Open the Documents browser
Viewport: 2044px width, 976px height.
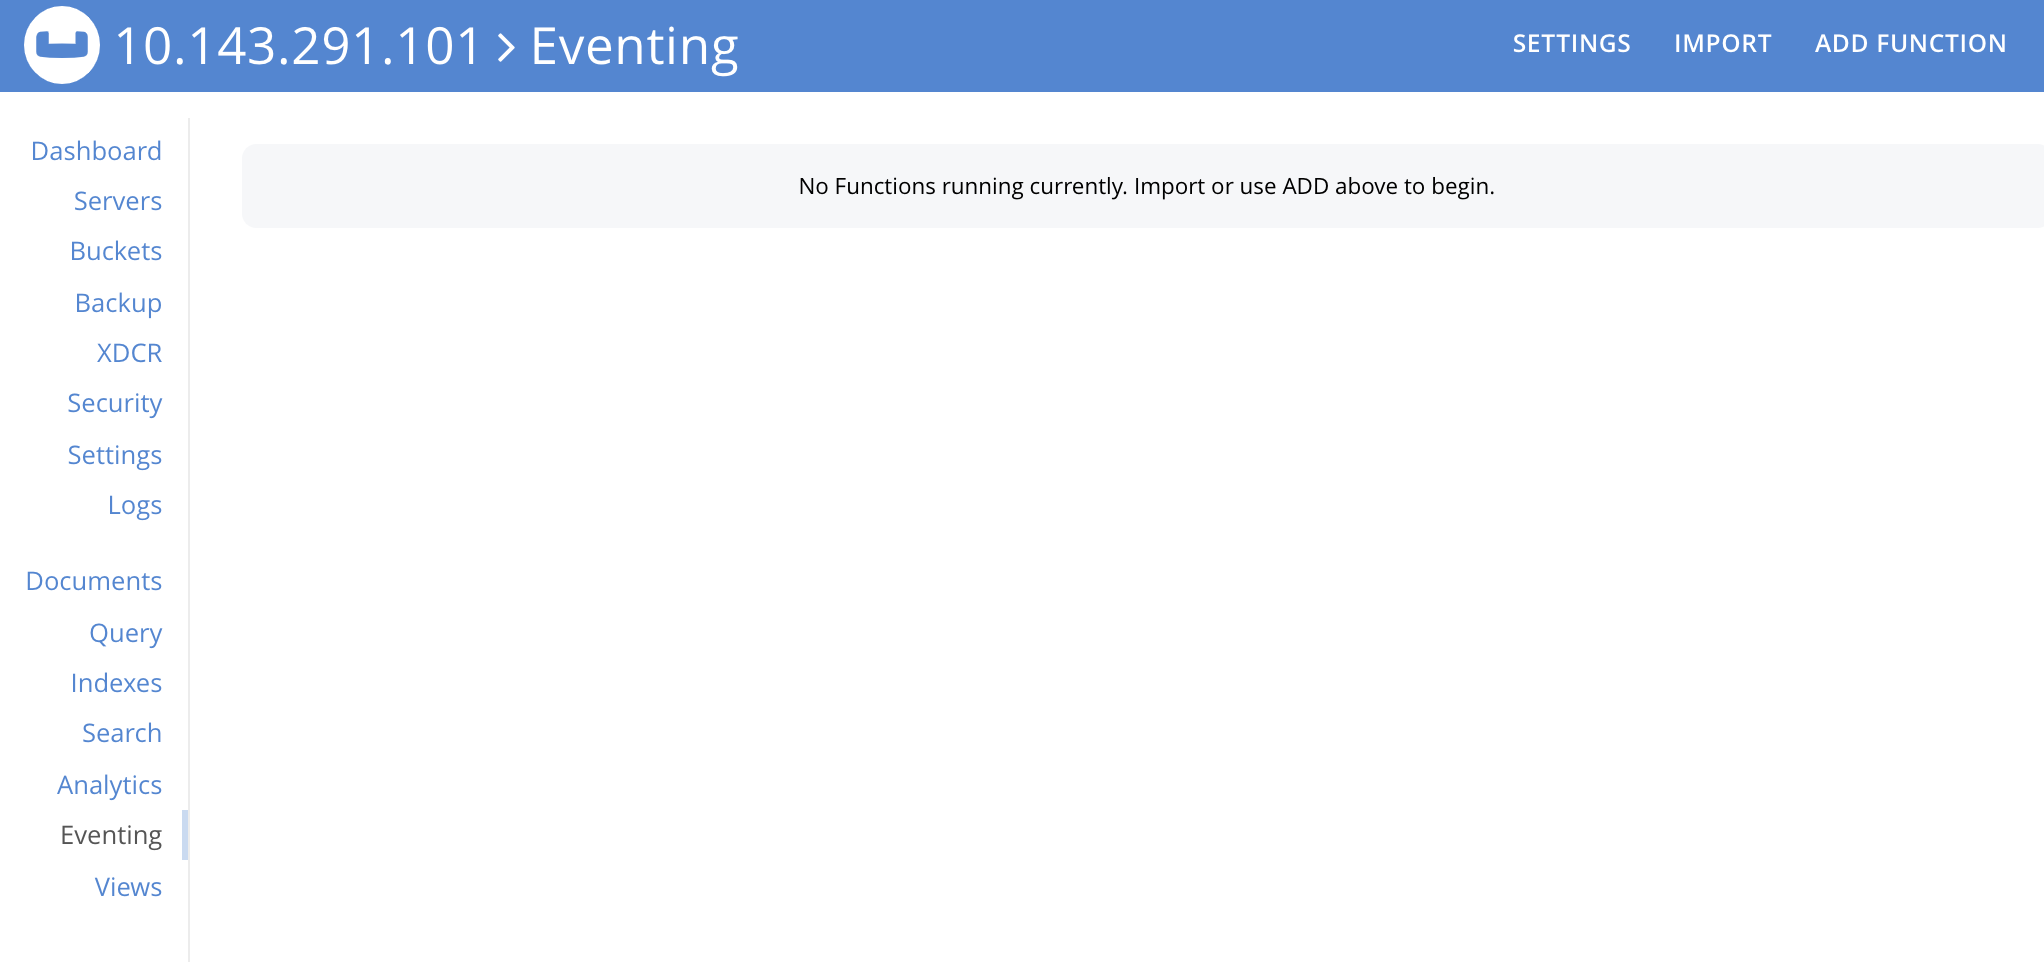(93, 581)
